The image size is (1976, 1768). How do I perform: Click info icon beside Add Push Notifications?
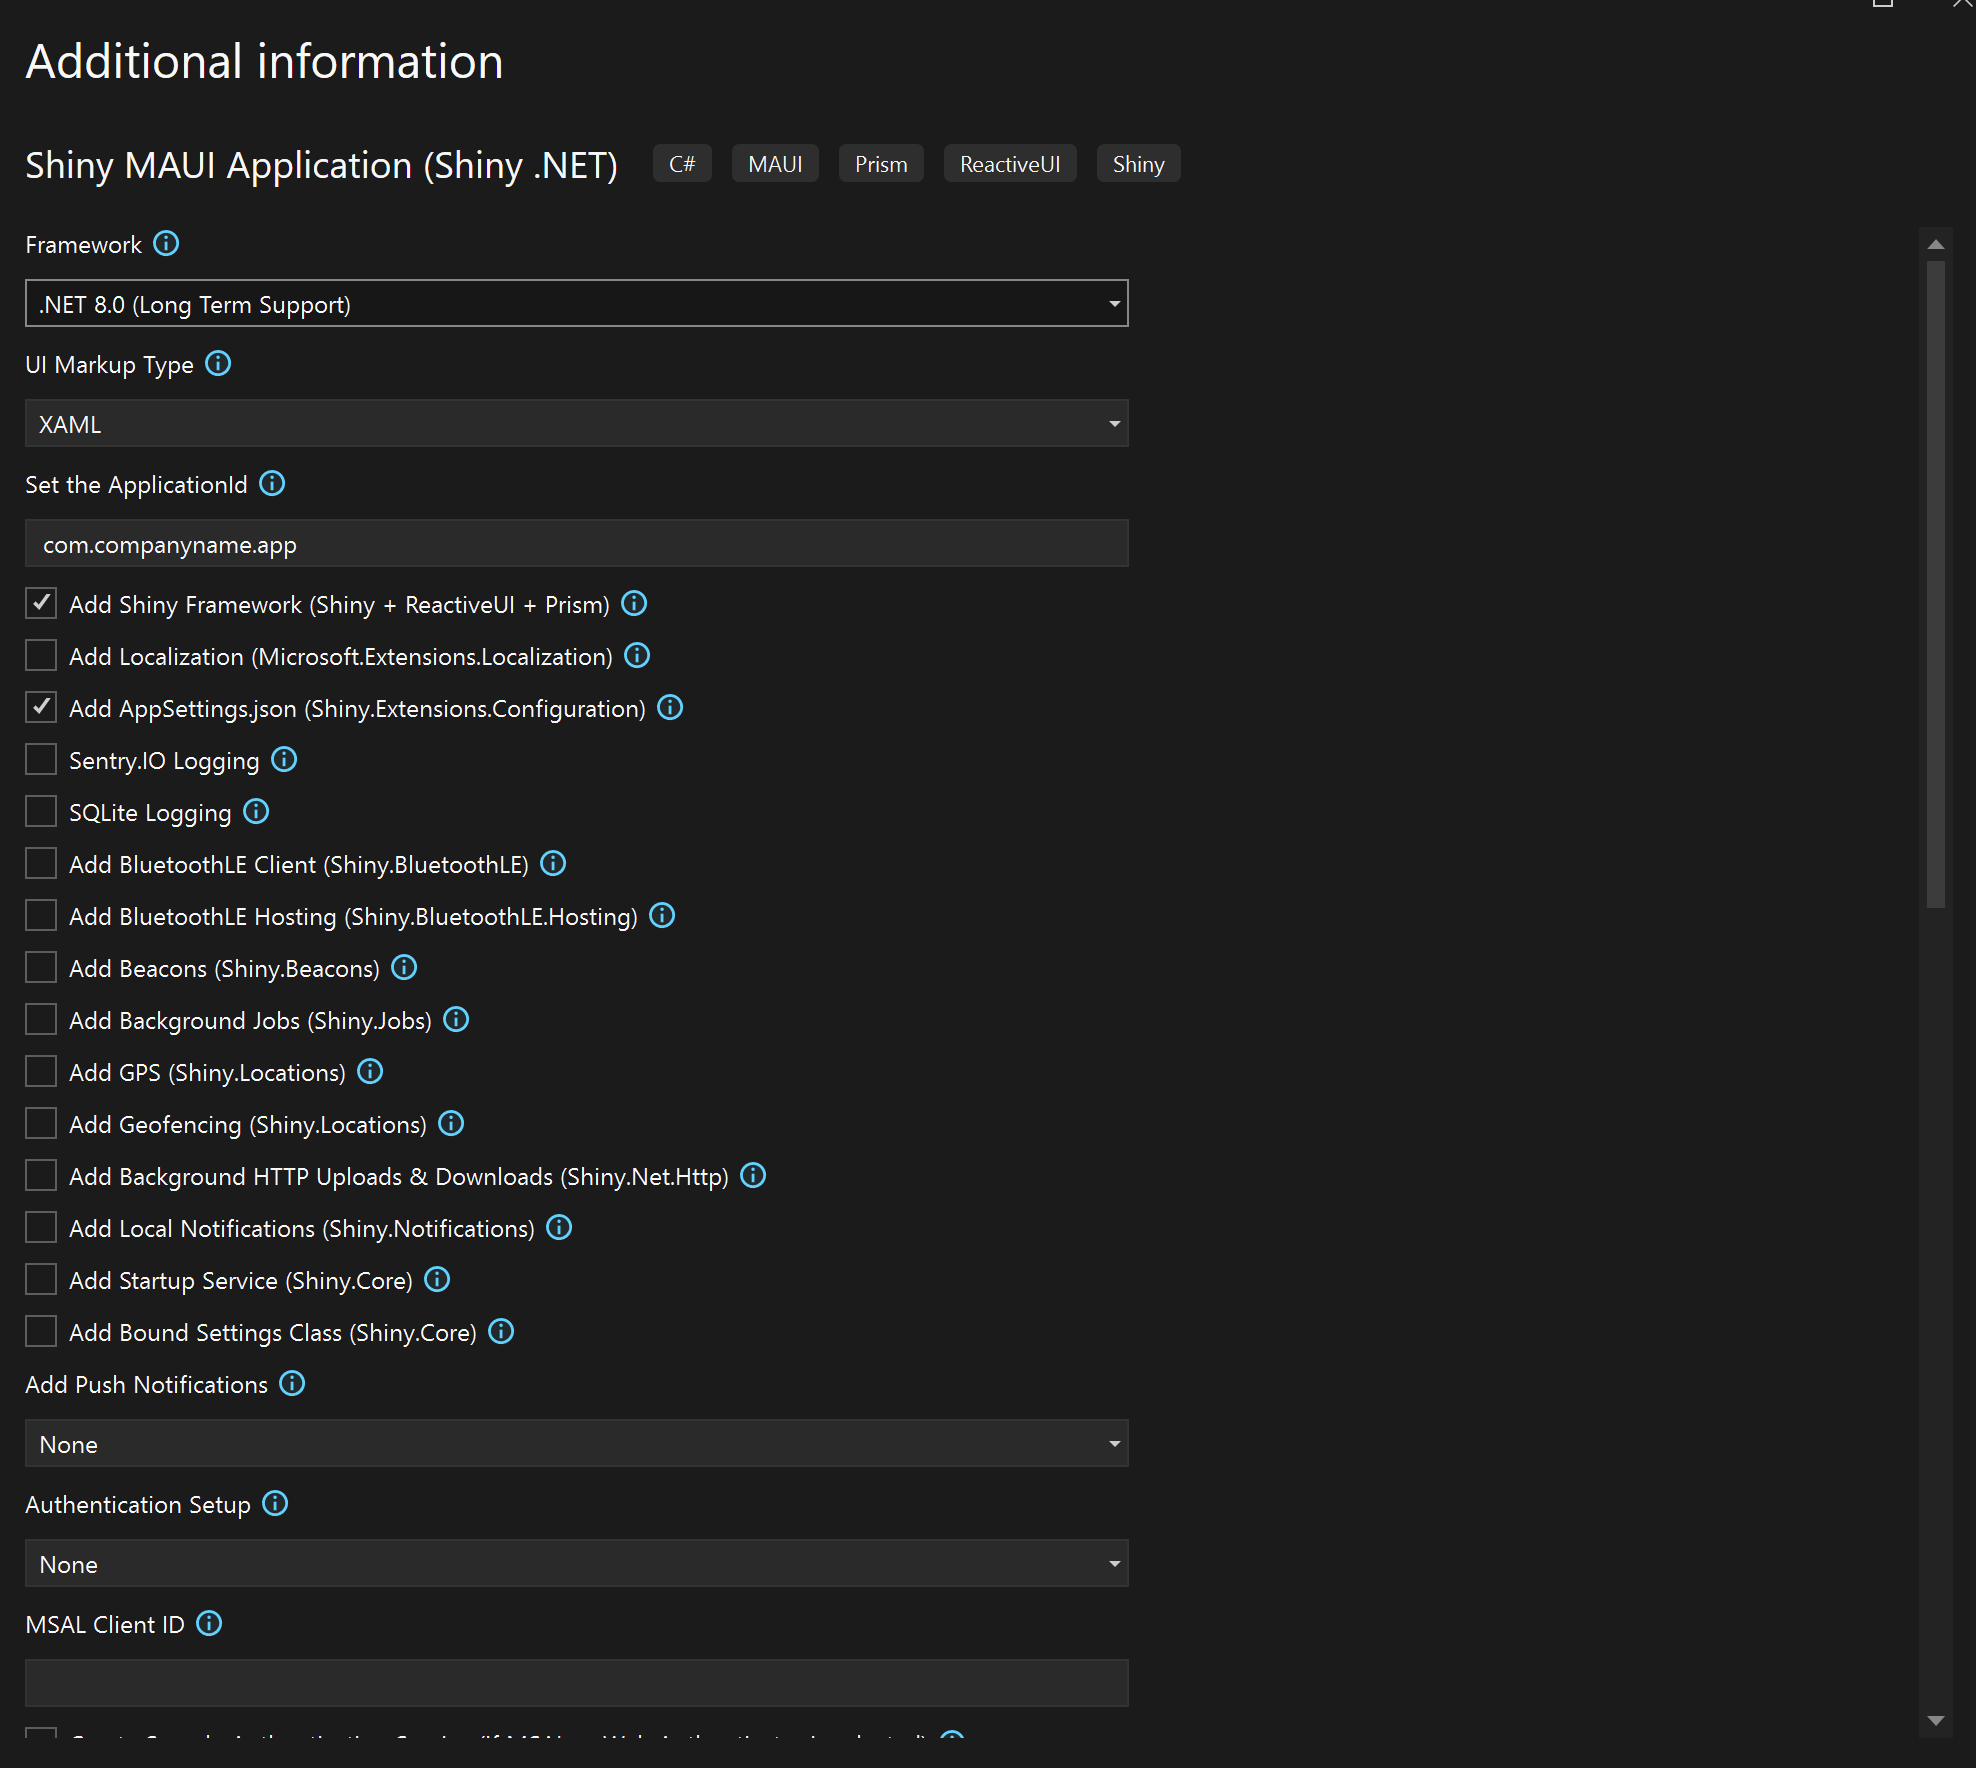click(292, 1384)
